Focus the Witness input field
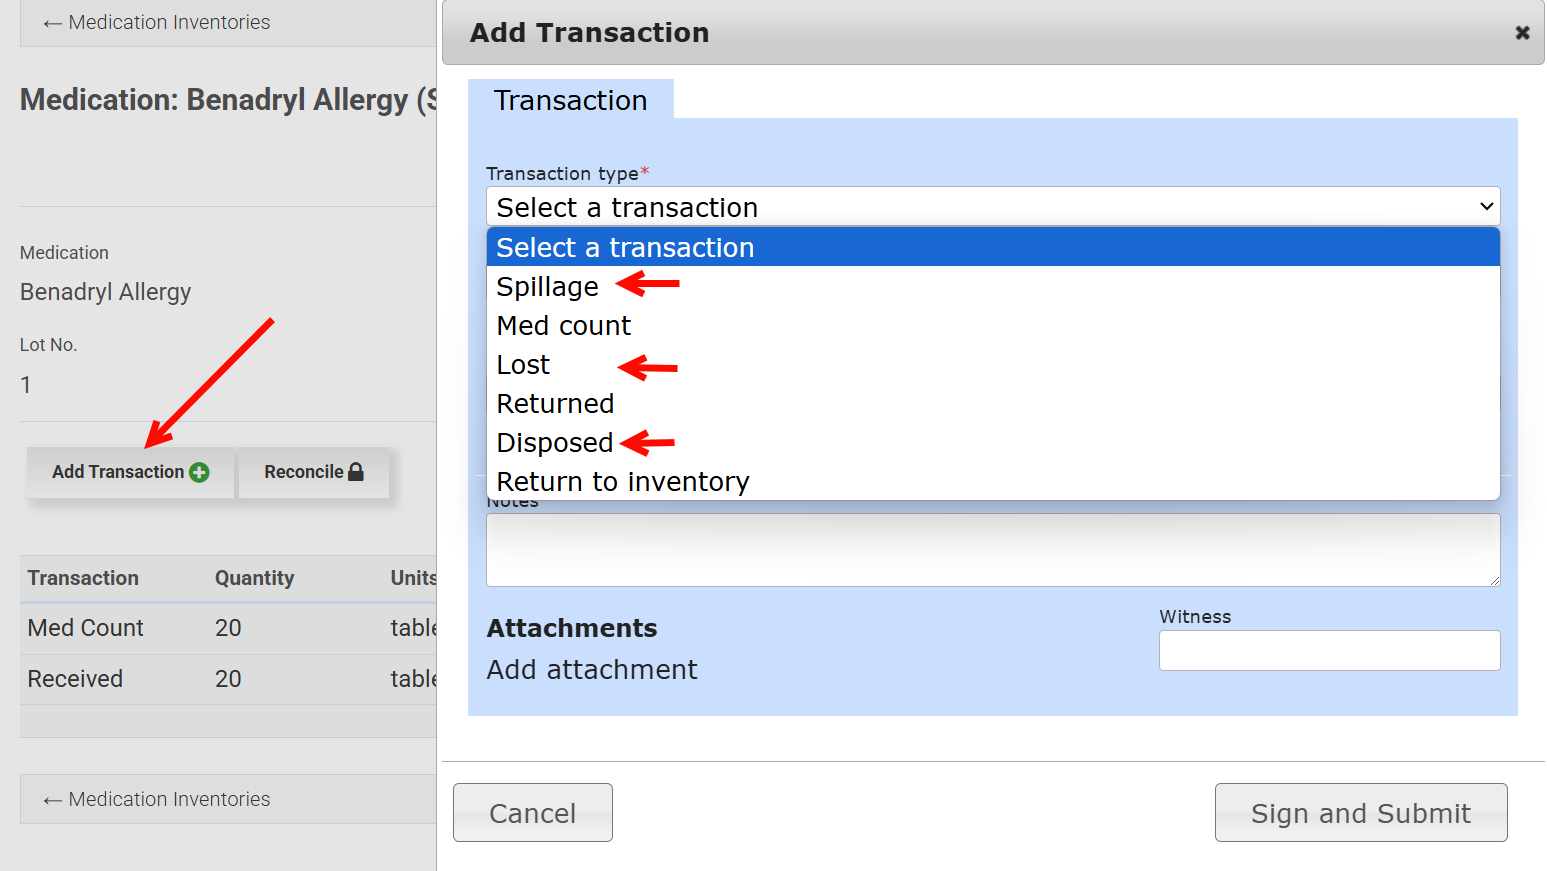Image resolution: width=1547 pixels, height=871 pixels. pyautogui.click(x=1329, y=650)
